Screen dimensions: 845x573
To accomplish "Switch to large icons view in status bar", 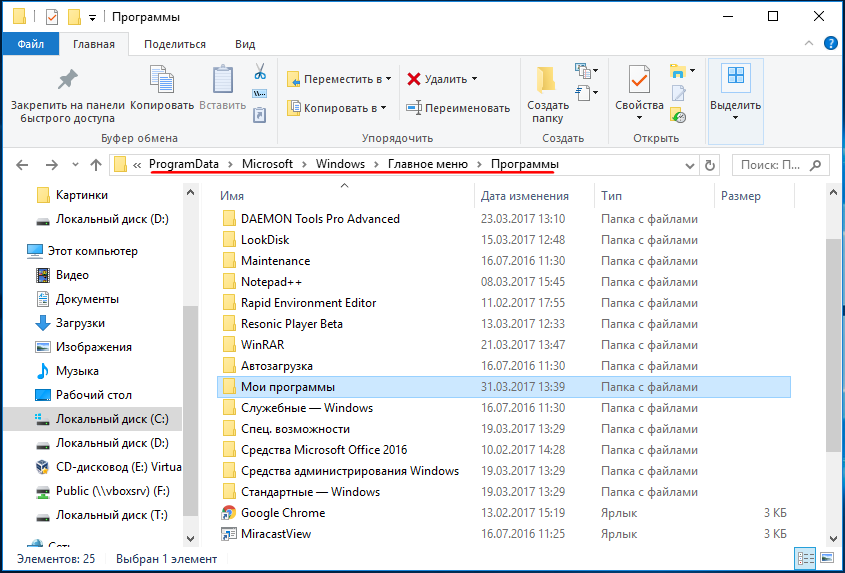I will 827,557.
